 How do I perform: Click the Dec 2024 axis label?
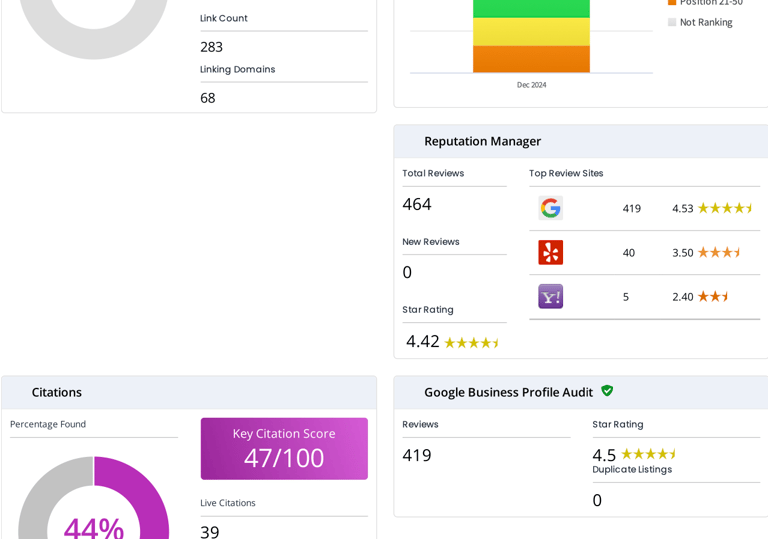click(531, 85)
